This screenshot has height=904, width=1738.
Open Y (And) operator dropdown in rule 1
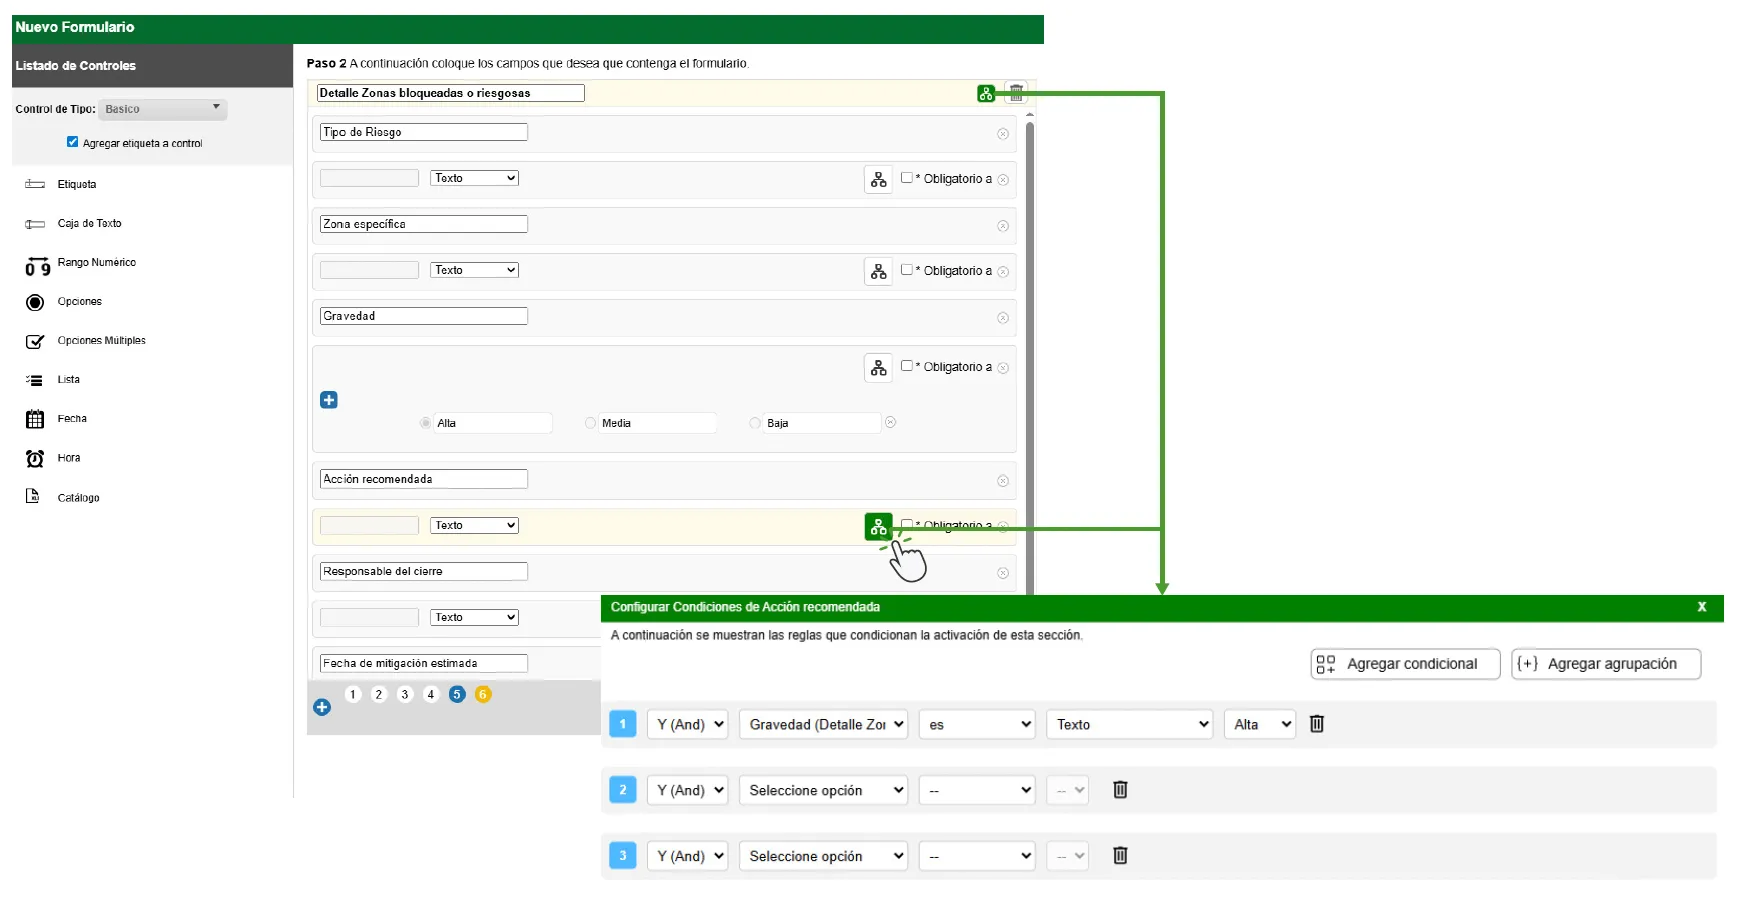tap(687, 724)
